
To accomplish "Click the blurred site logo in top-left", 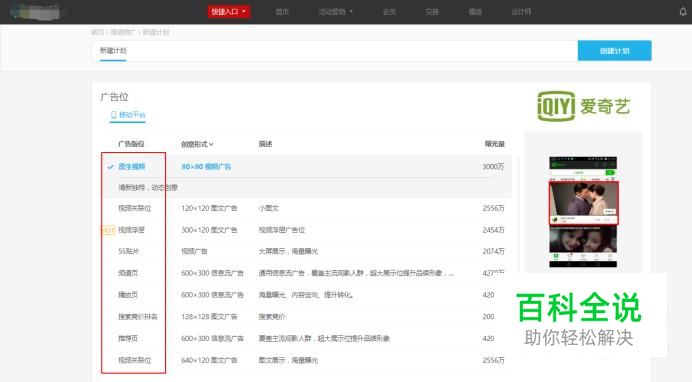I will (x=35, y=12).
